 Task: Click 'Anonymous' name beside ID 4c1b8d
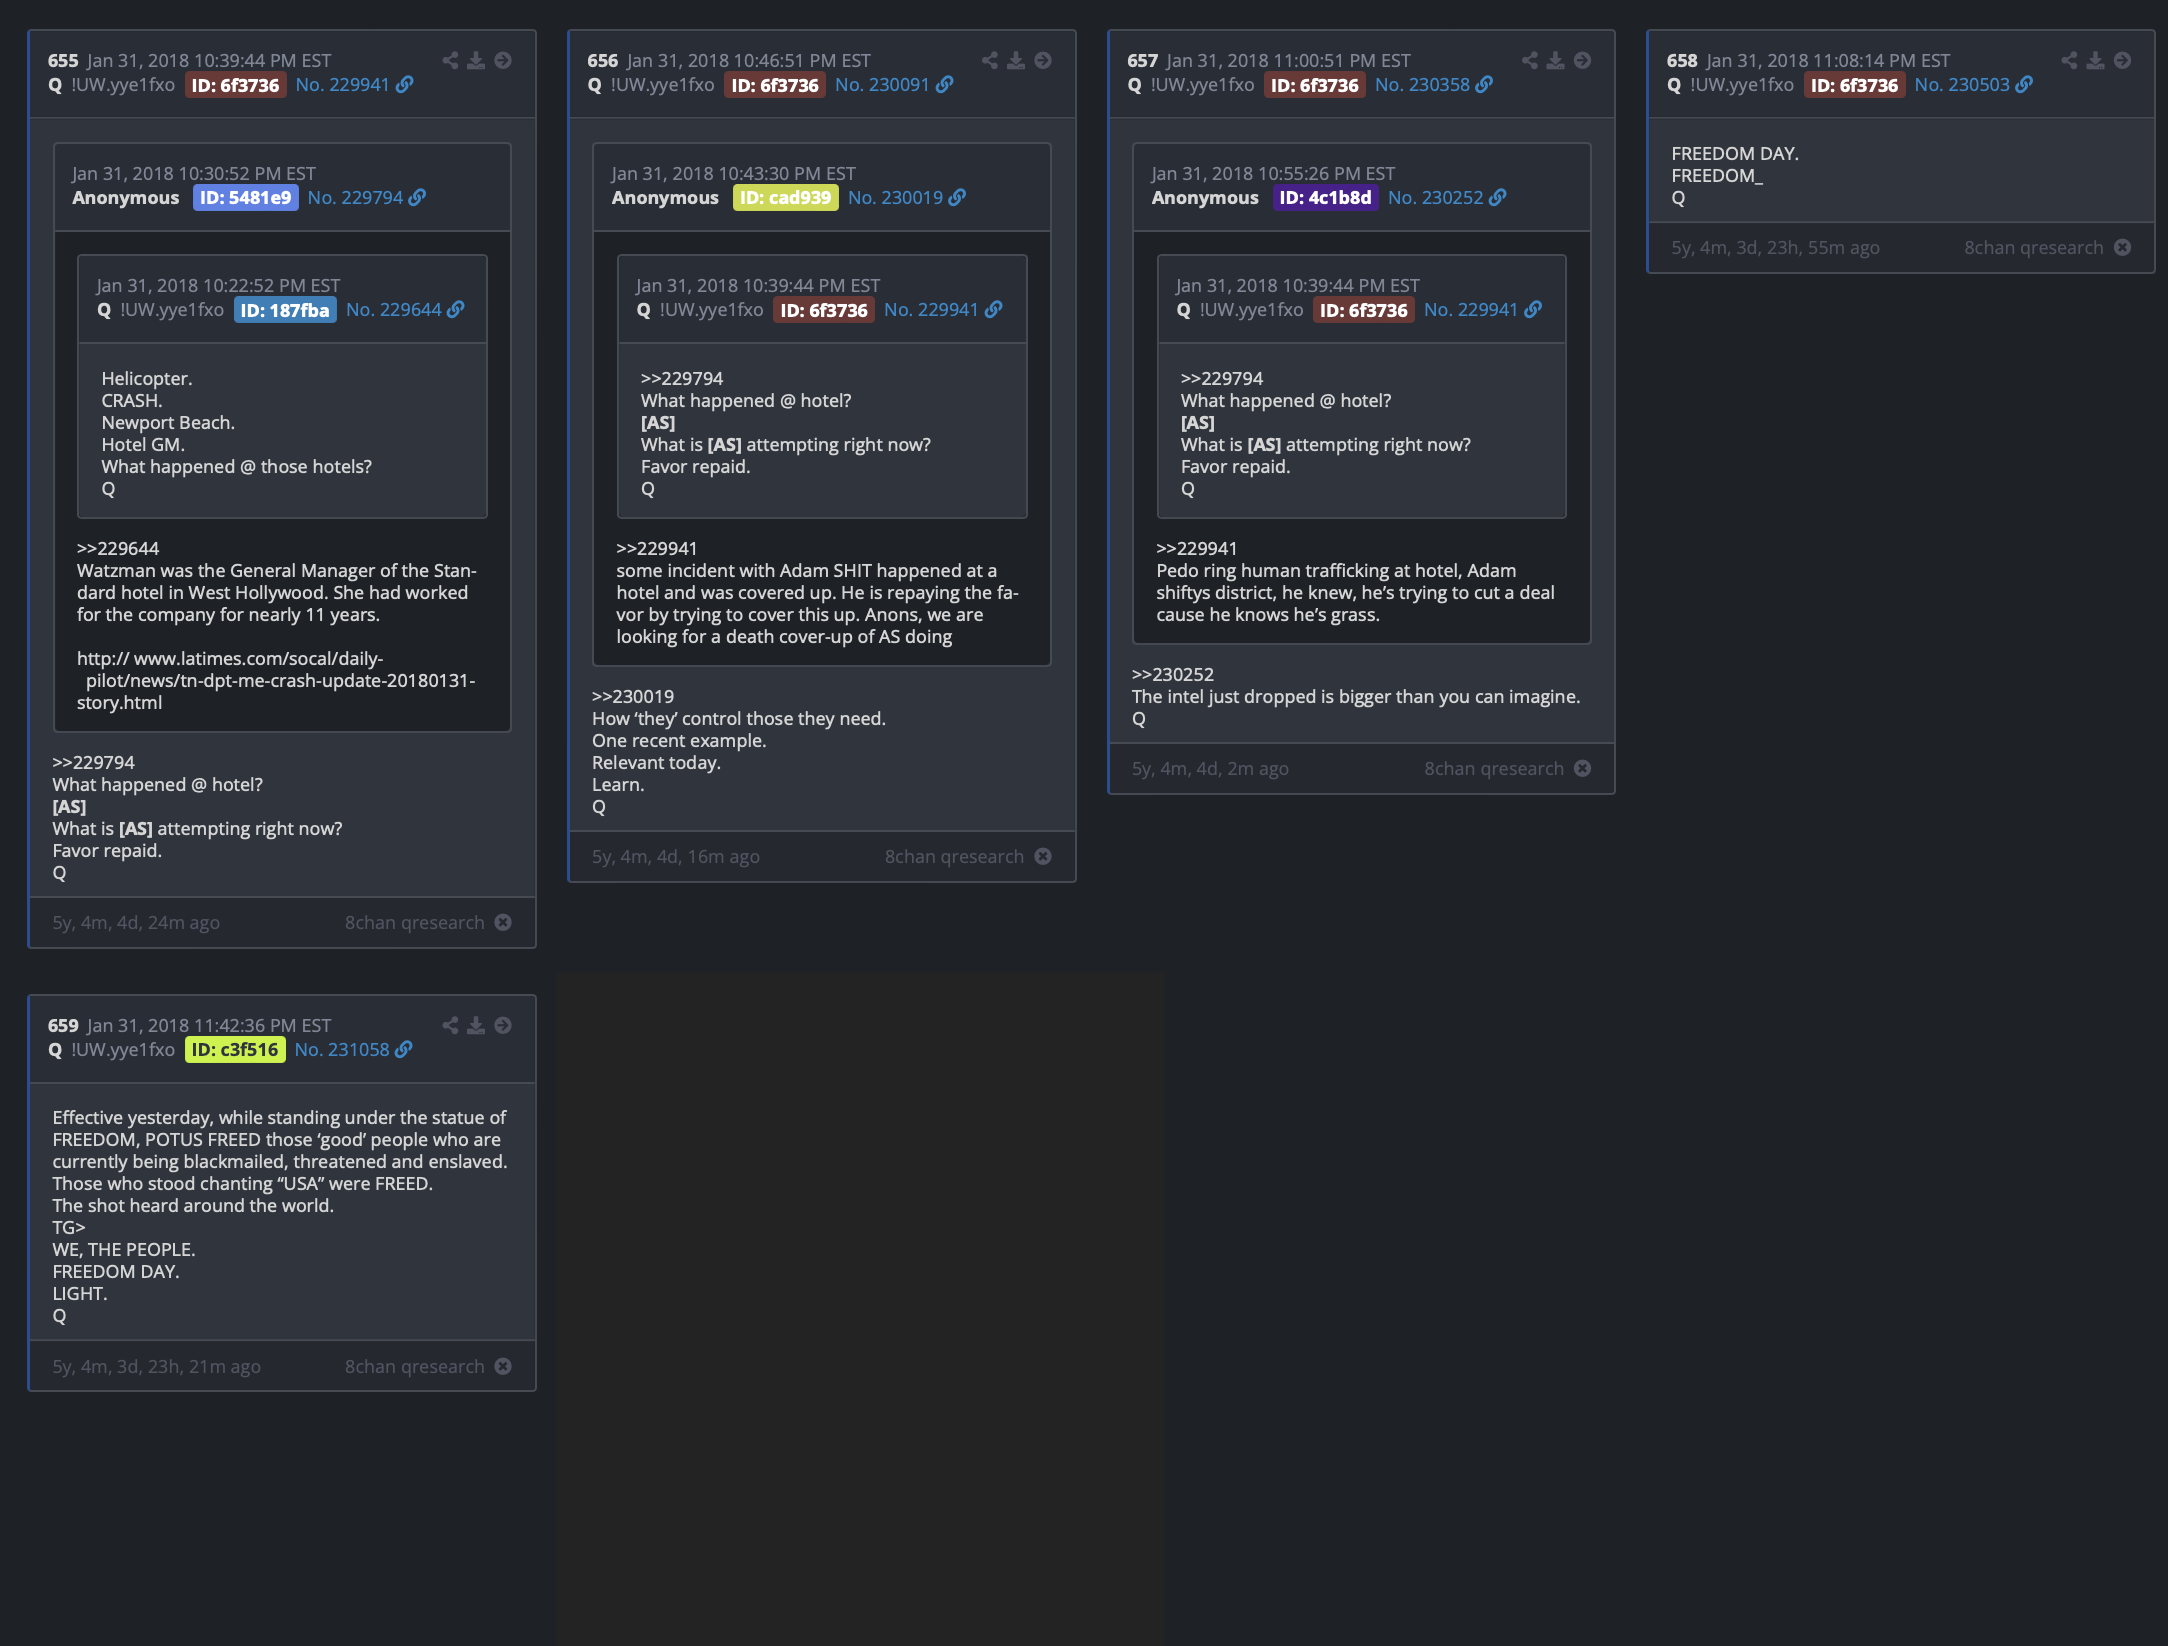click(1205, 198)
